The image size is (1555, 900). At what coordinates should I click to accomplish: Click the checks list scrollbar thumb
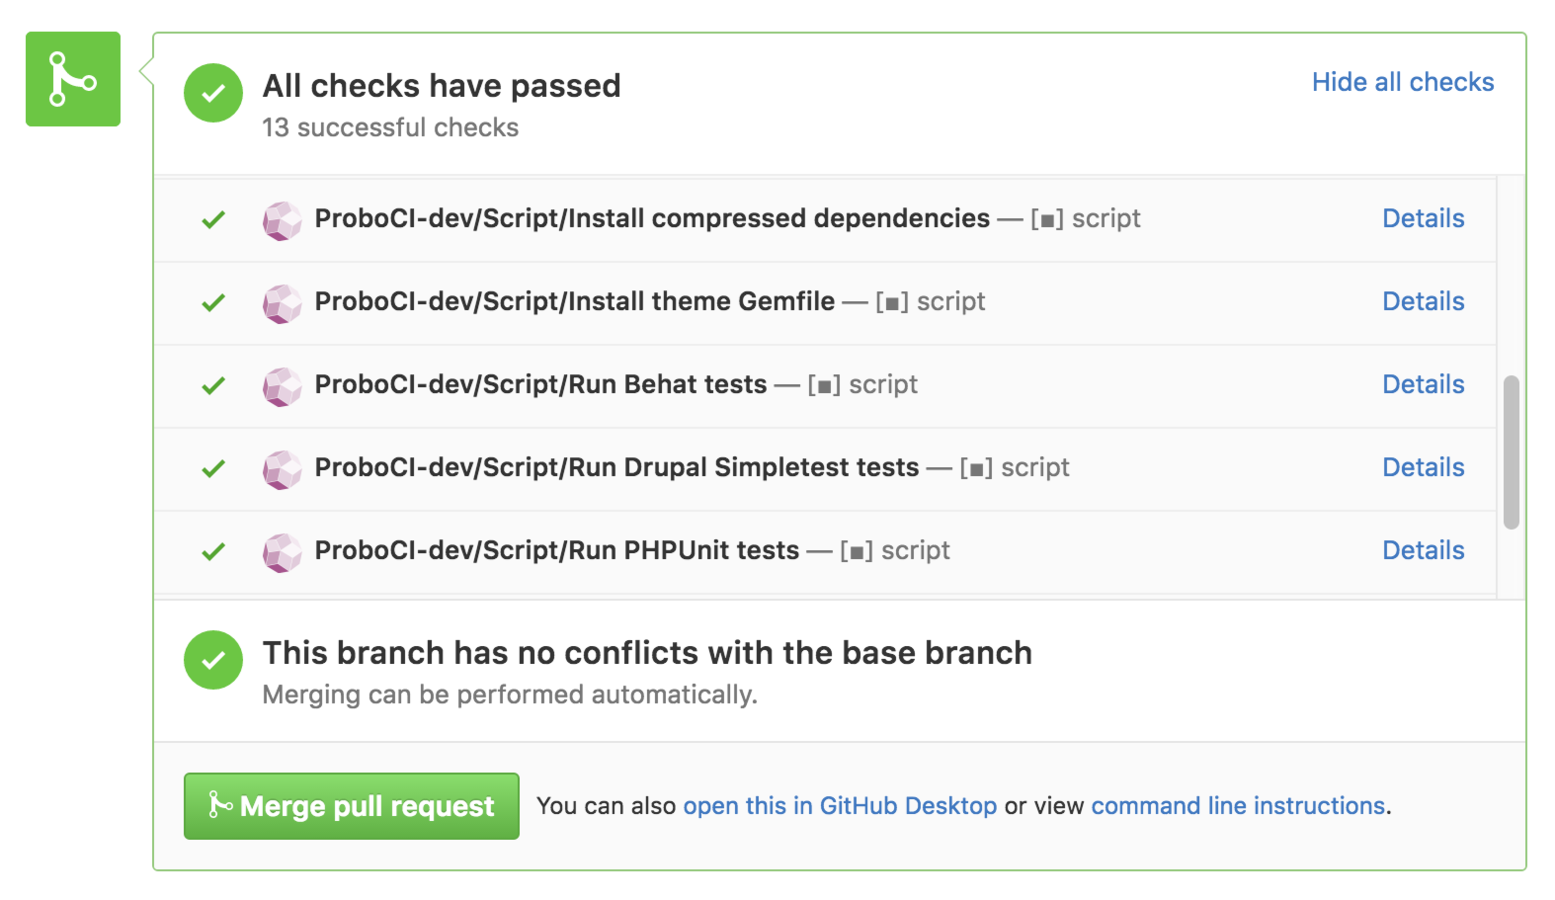(x=1511, y=452)
